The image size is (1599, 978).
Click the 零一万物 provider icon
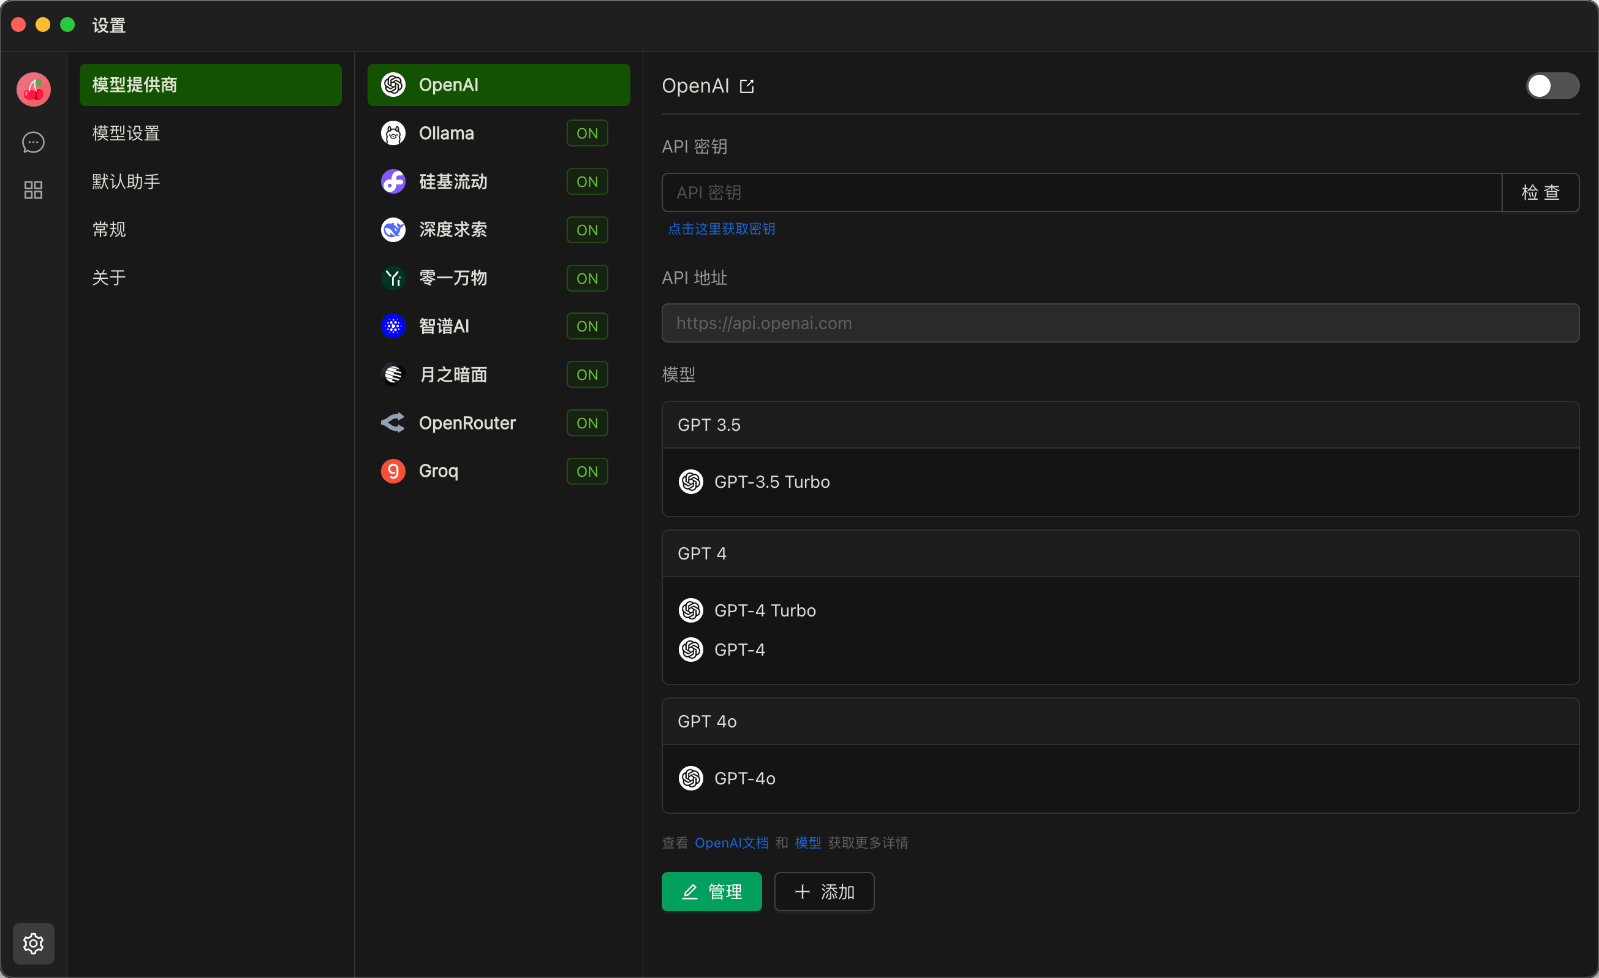tap(393, 278)
